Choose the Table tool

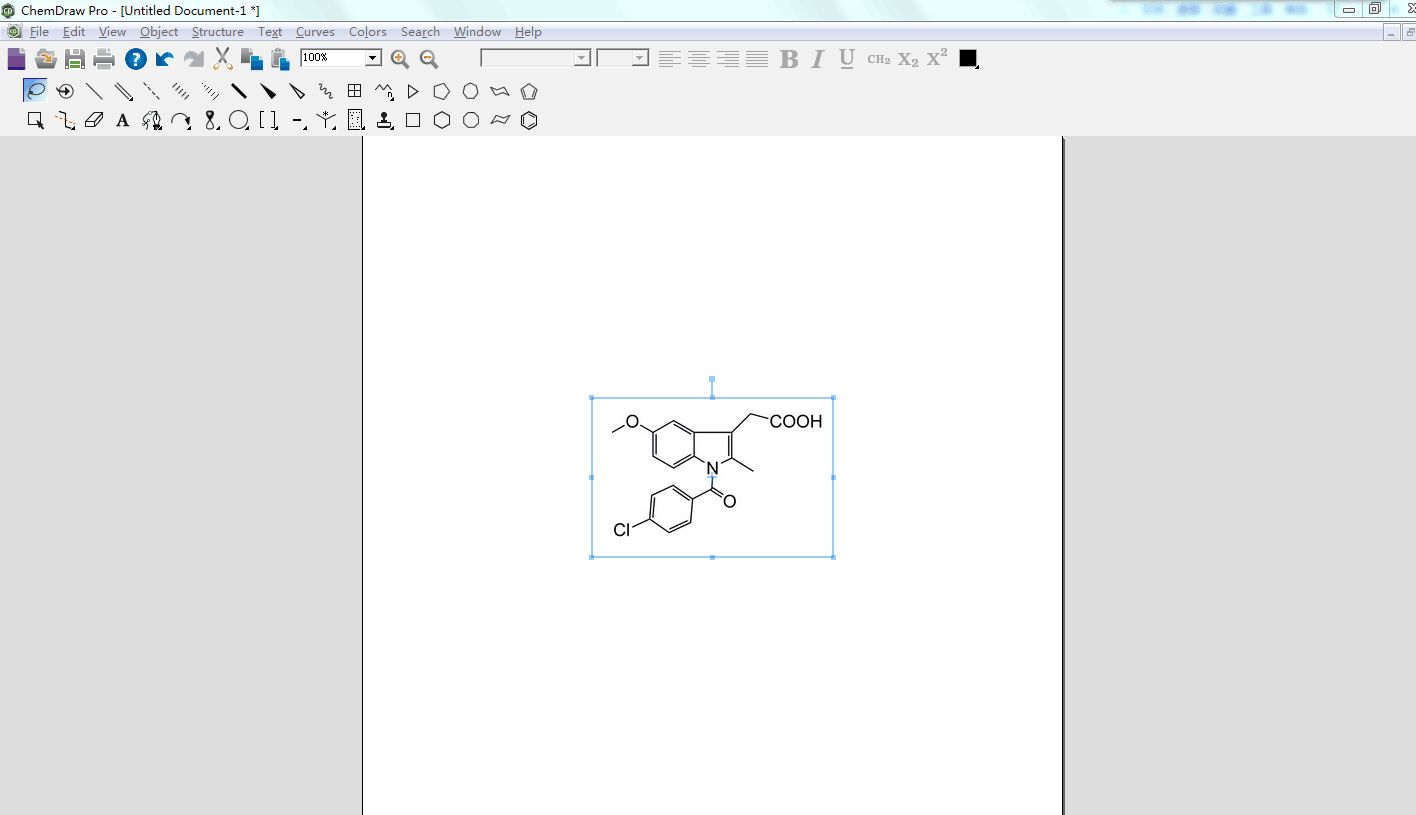click(x=354, y=91)
